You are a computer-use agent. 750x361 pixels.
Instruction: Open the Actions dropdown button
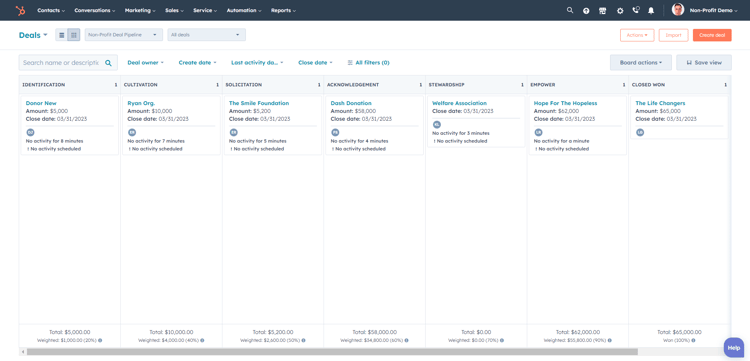coord(637,35)
